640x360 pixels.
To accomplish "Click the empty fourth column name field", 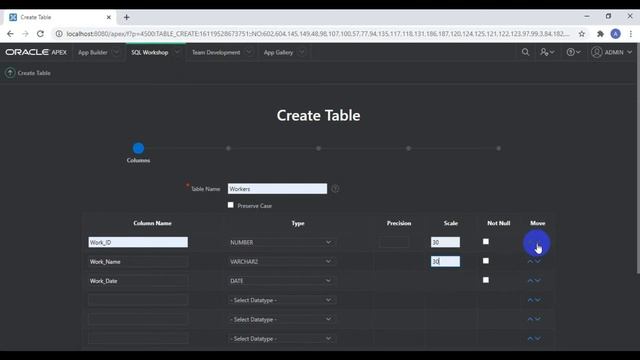I will [138, 300].
